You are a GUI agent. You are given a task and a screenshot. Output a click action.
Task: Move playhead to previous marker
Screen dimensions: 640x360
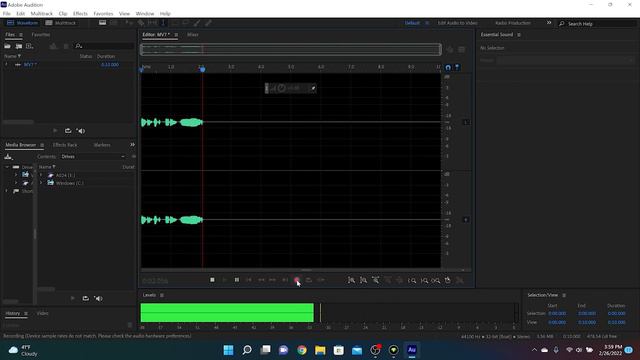click(249, 280)
